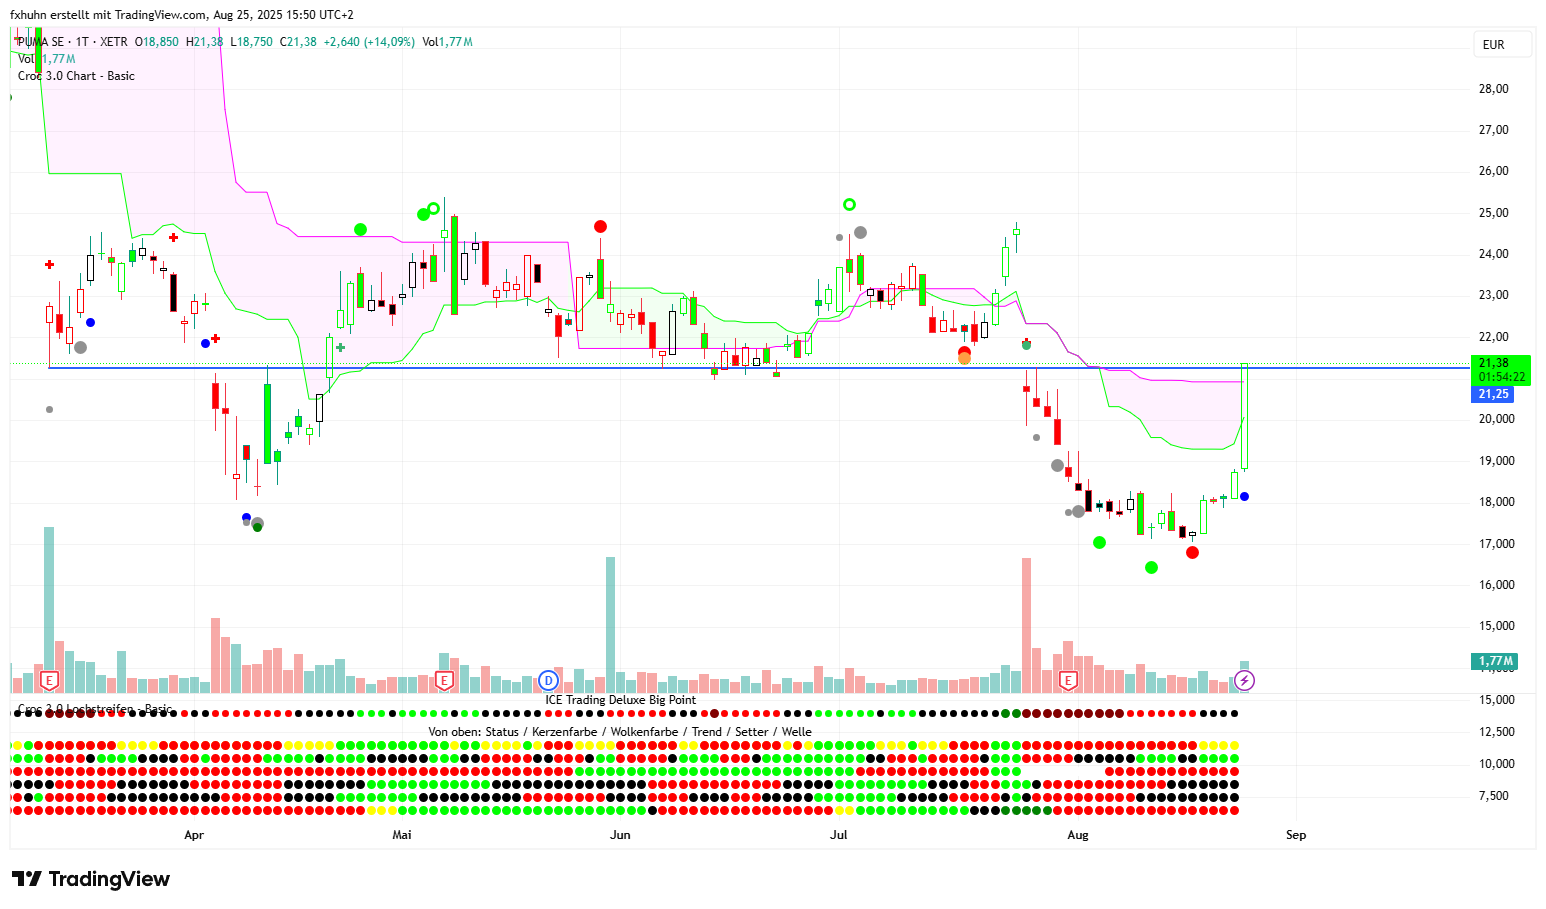Click the PUMA SE symbol title

[x=42, y=42]
